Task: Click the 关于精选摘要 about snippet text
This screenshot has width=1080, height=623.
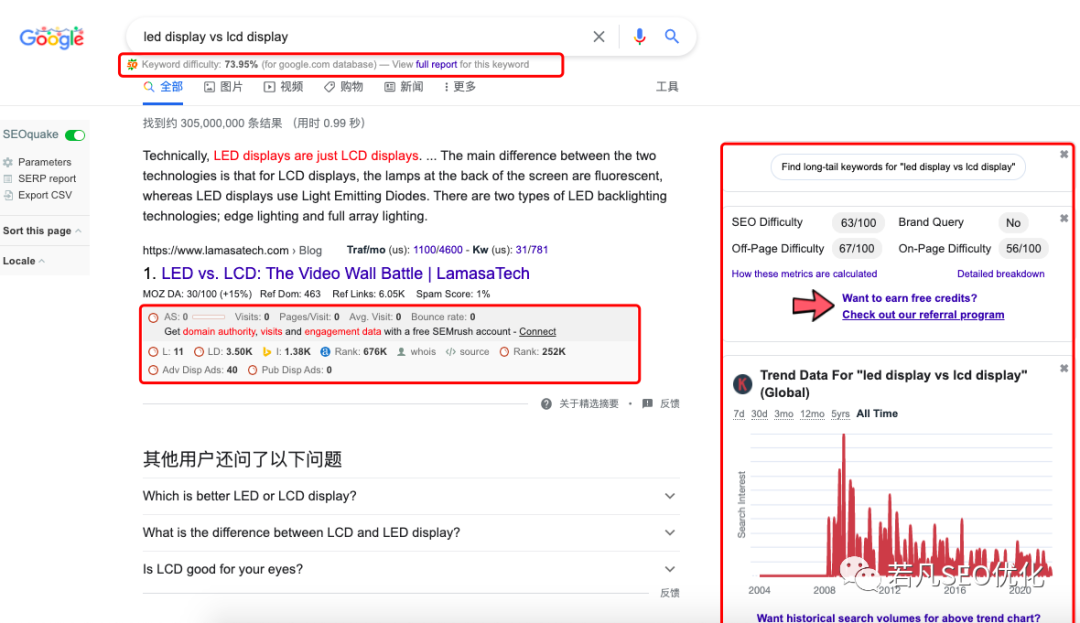Action: coord(588,403)
